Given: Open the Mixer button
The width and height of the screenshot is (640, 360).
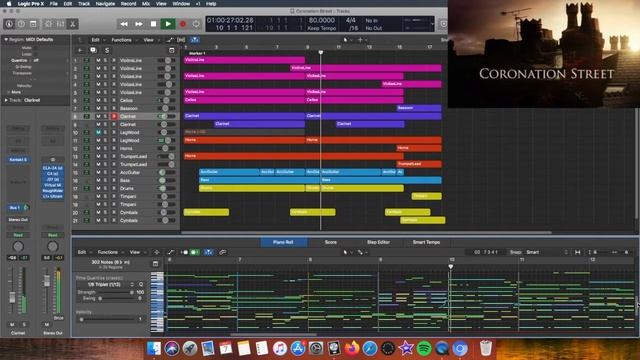Looking at the screenshot, I should (x=60, y=24).
